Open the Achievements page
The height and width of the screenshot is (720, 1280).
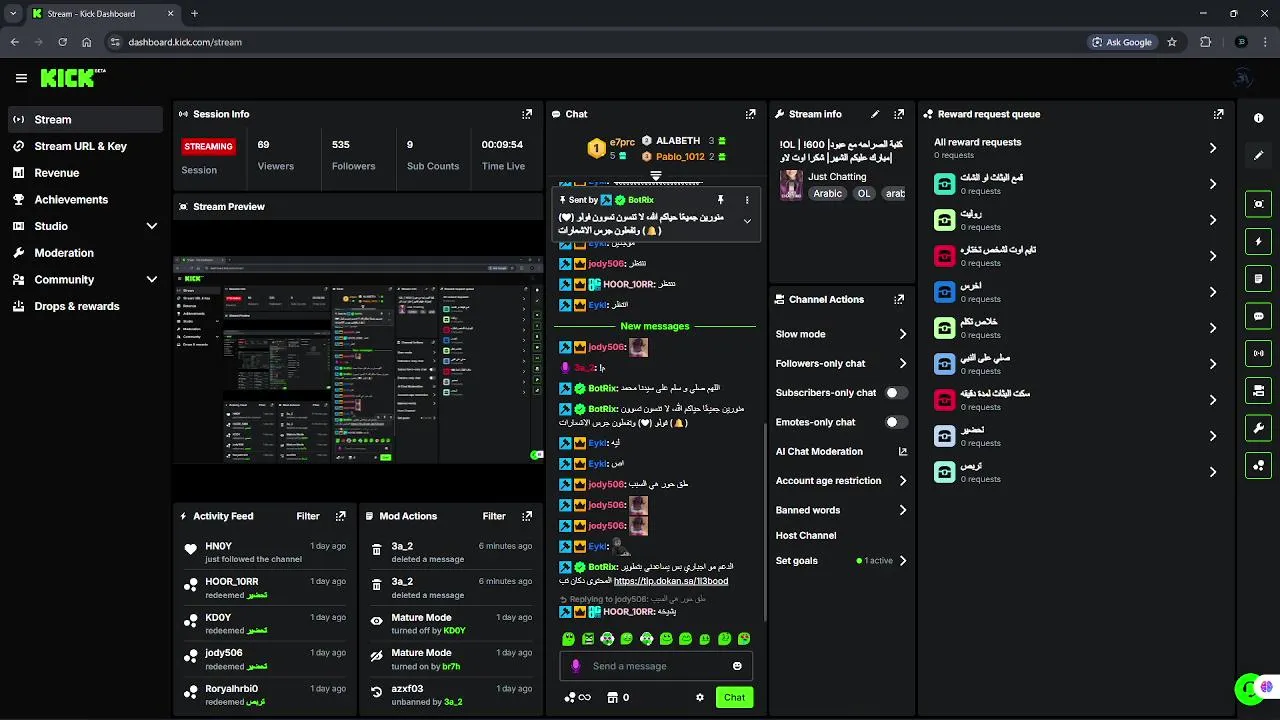click(x=85, y=200)
